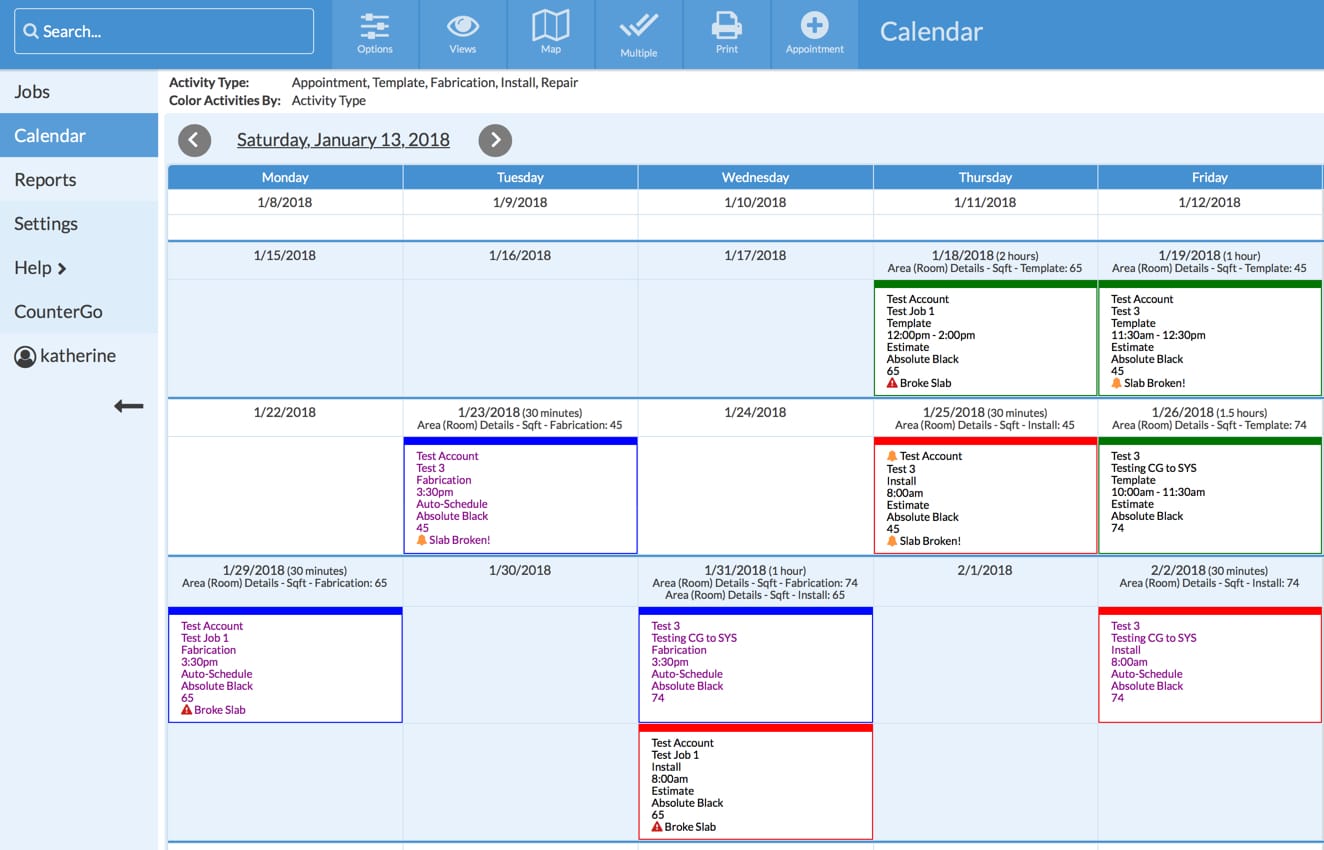Open the date picker for Saturday, January 13, 2018
The height and width of the screenshot is (850, 1324).
343,140
